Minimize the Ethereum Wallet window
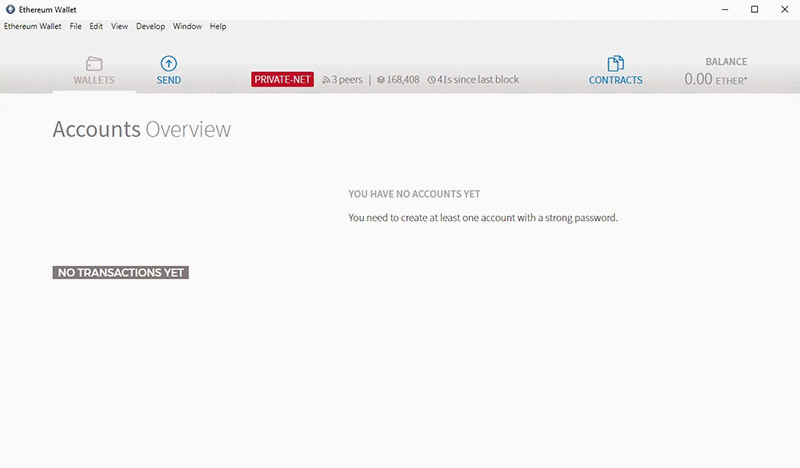 724,10
